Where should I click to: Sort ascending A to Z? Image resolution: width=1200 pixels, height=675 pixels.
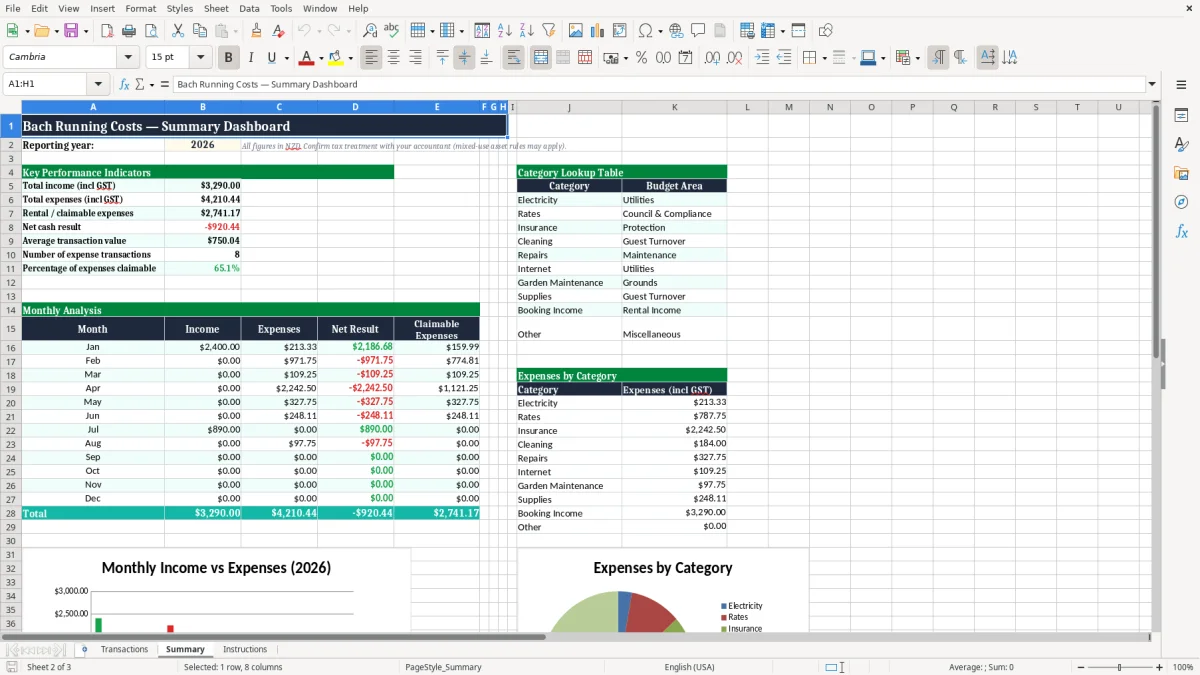point(505,31)
